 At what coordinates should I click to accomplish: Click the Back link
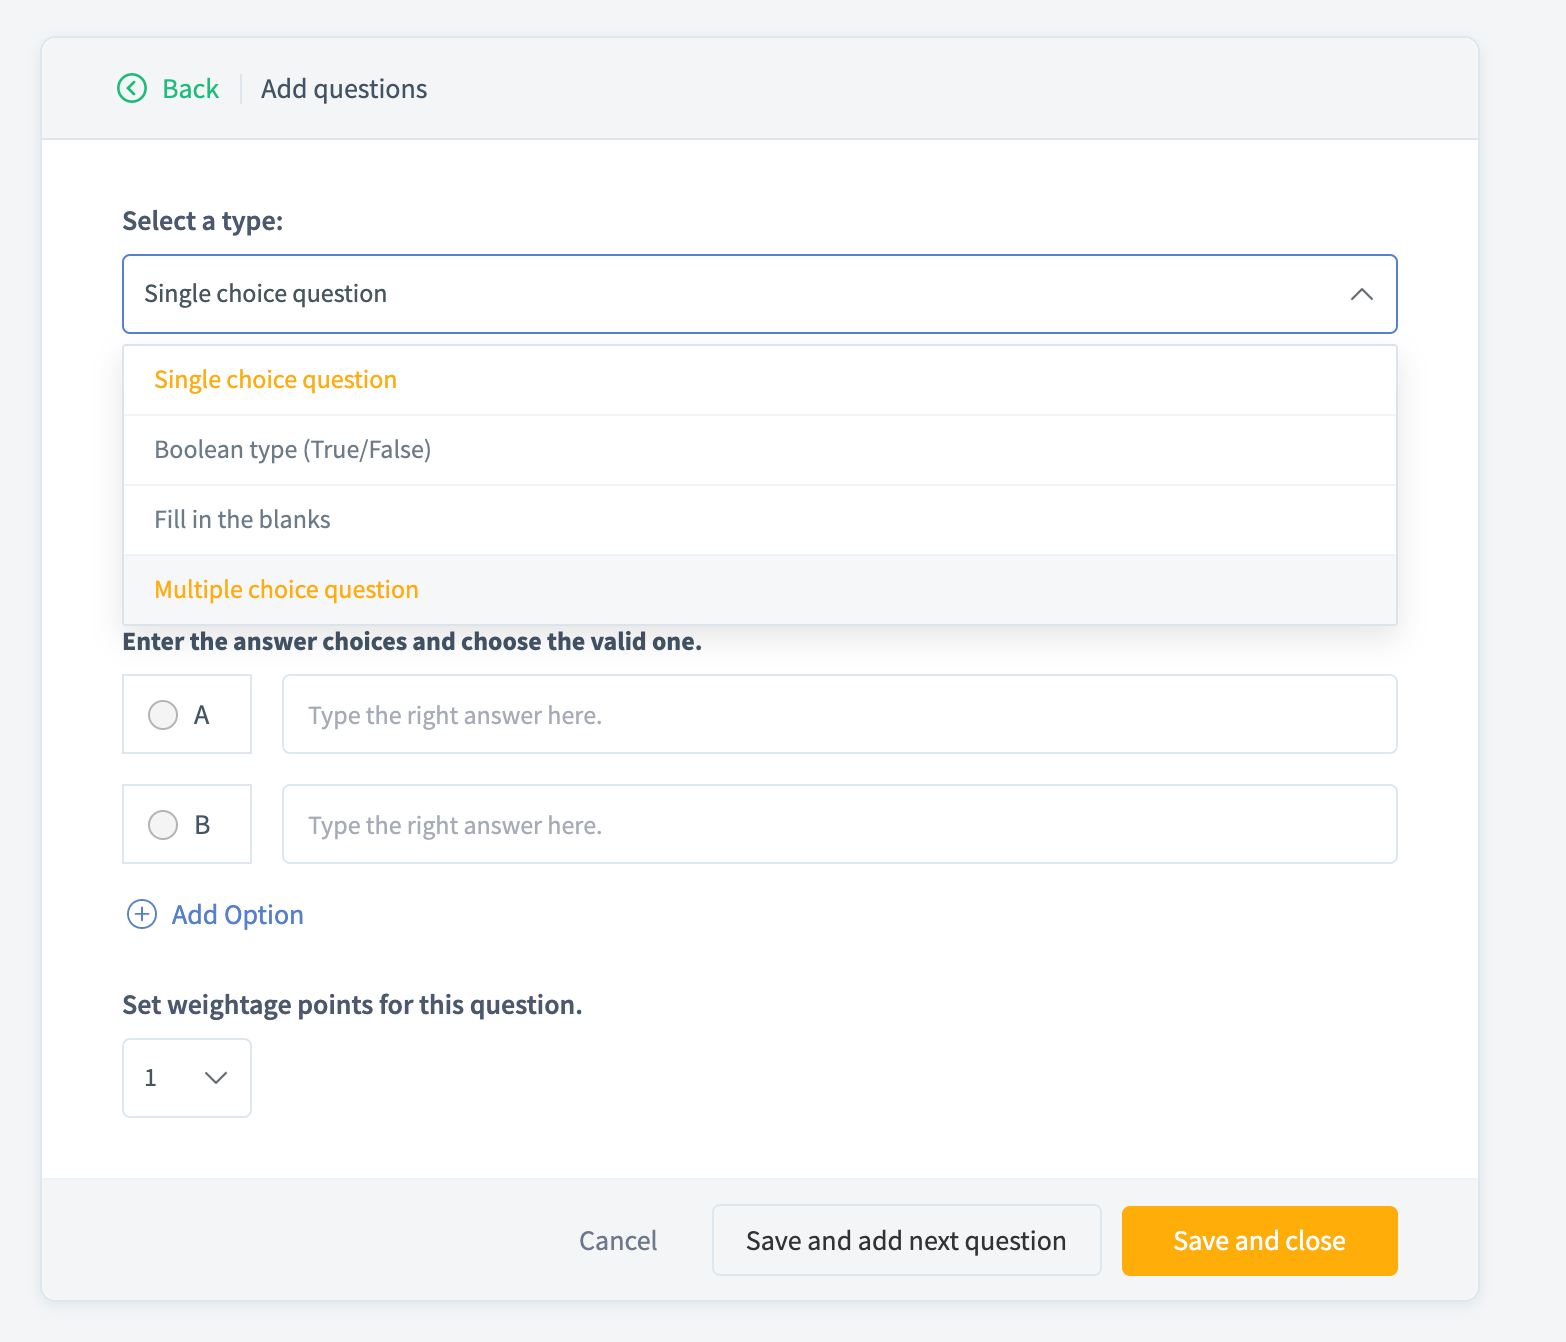coord(190,89)
